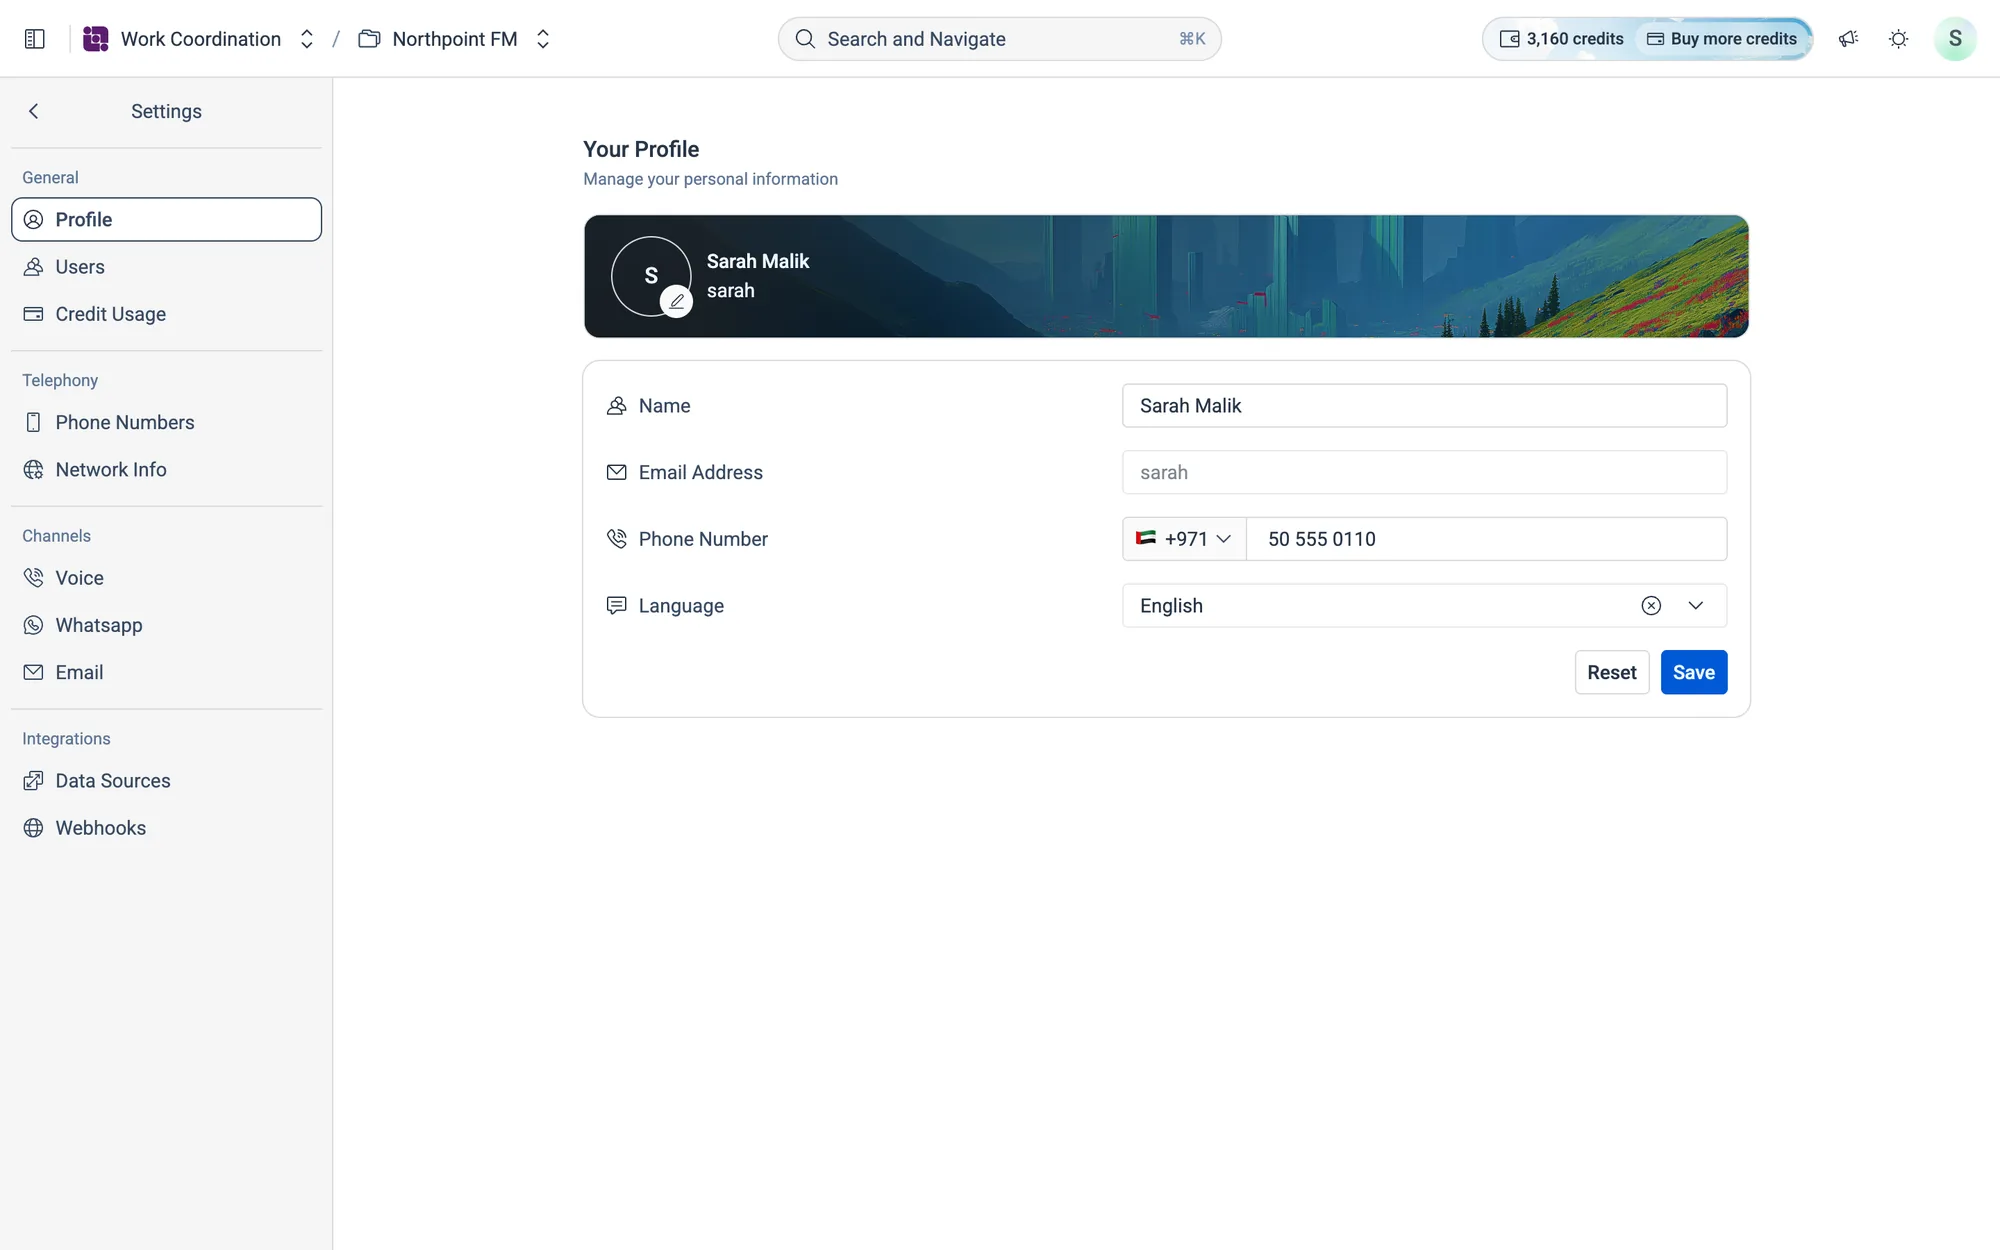
Task: Click the envelope icon beside Email Address
Action: point(617,472)
